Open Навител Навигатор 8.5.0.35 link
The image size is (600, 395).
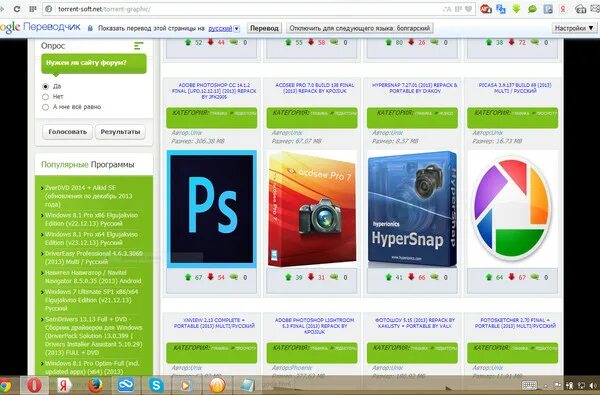(x=93, y=277)
